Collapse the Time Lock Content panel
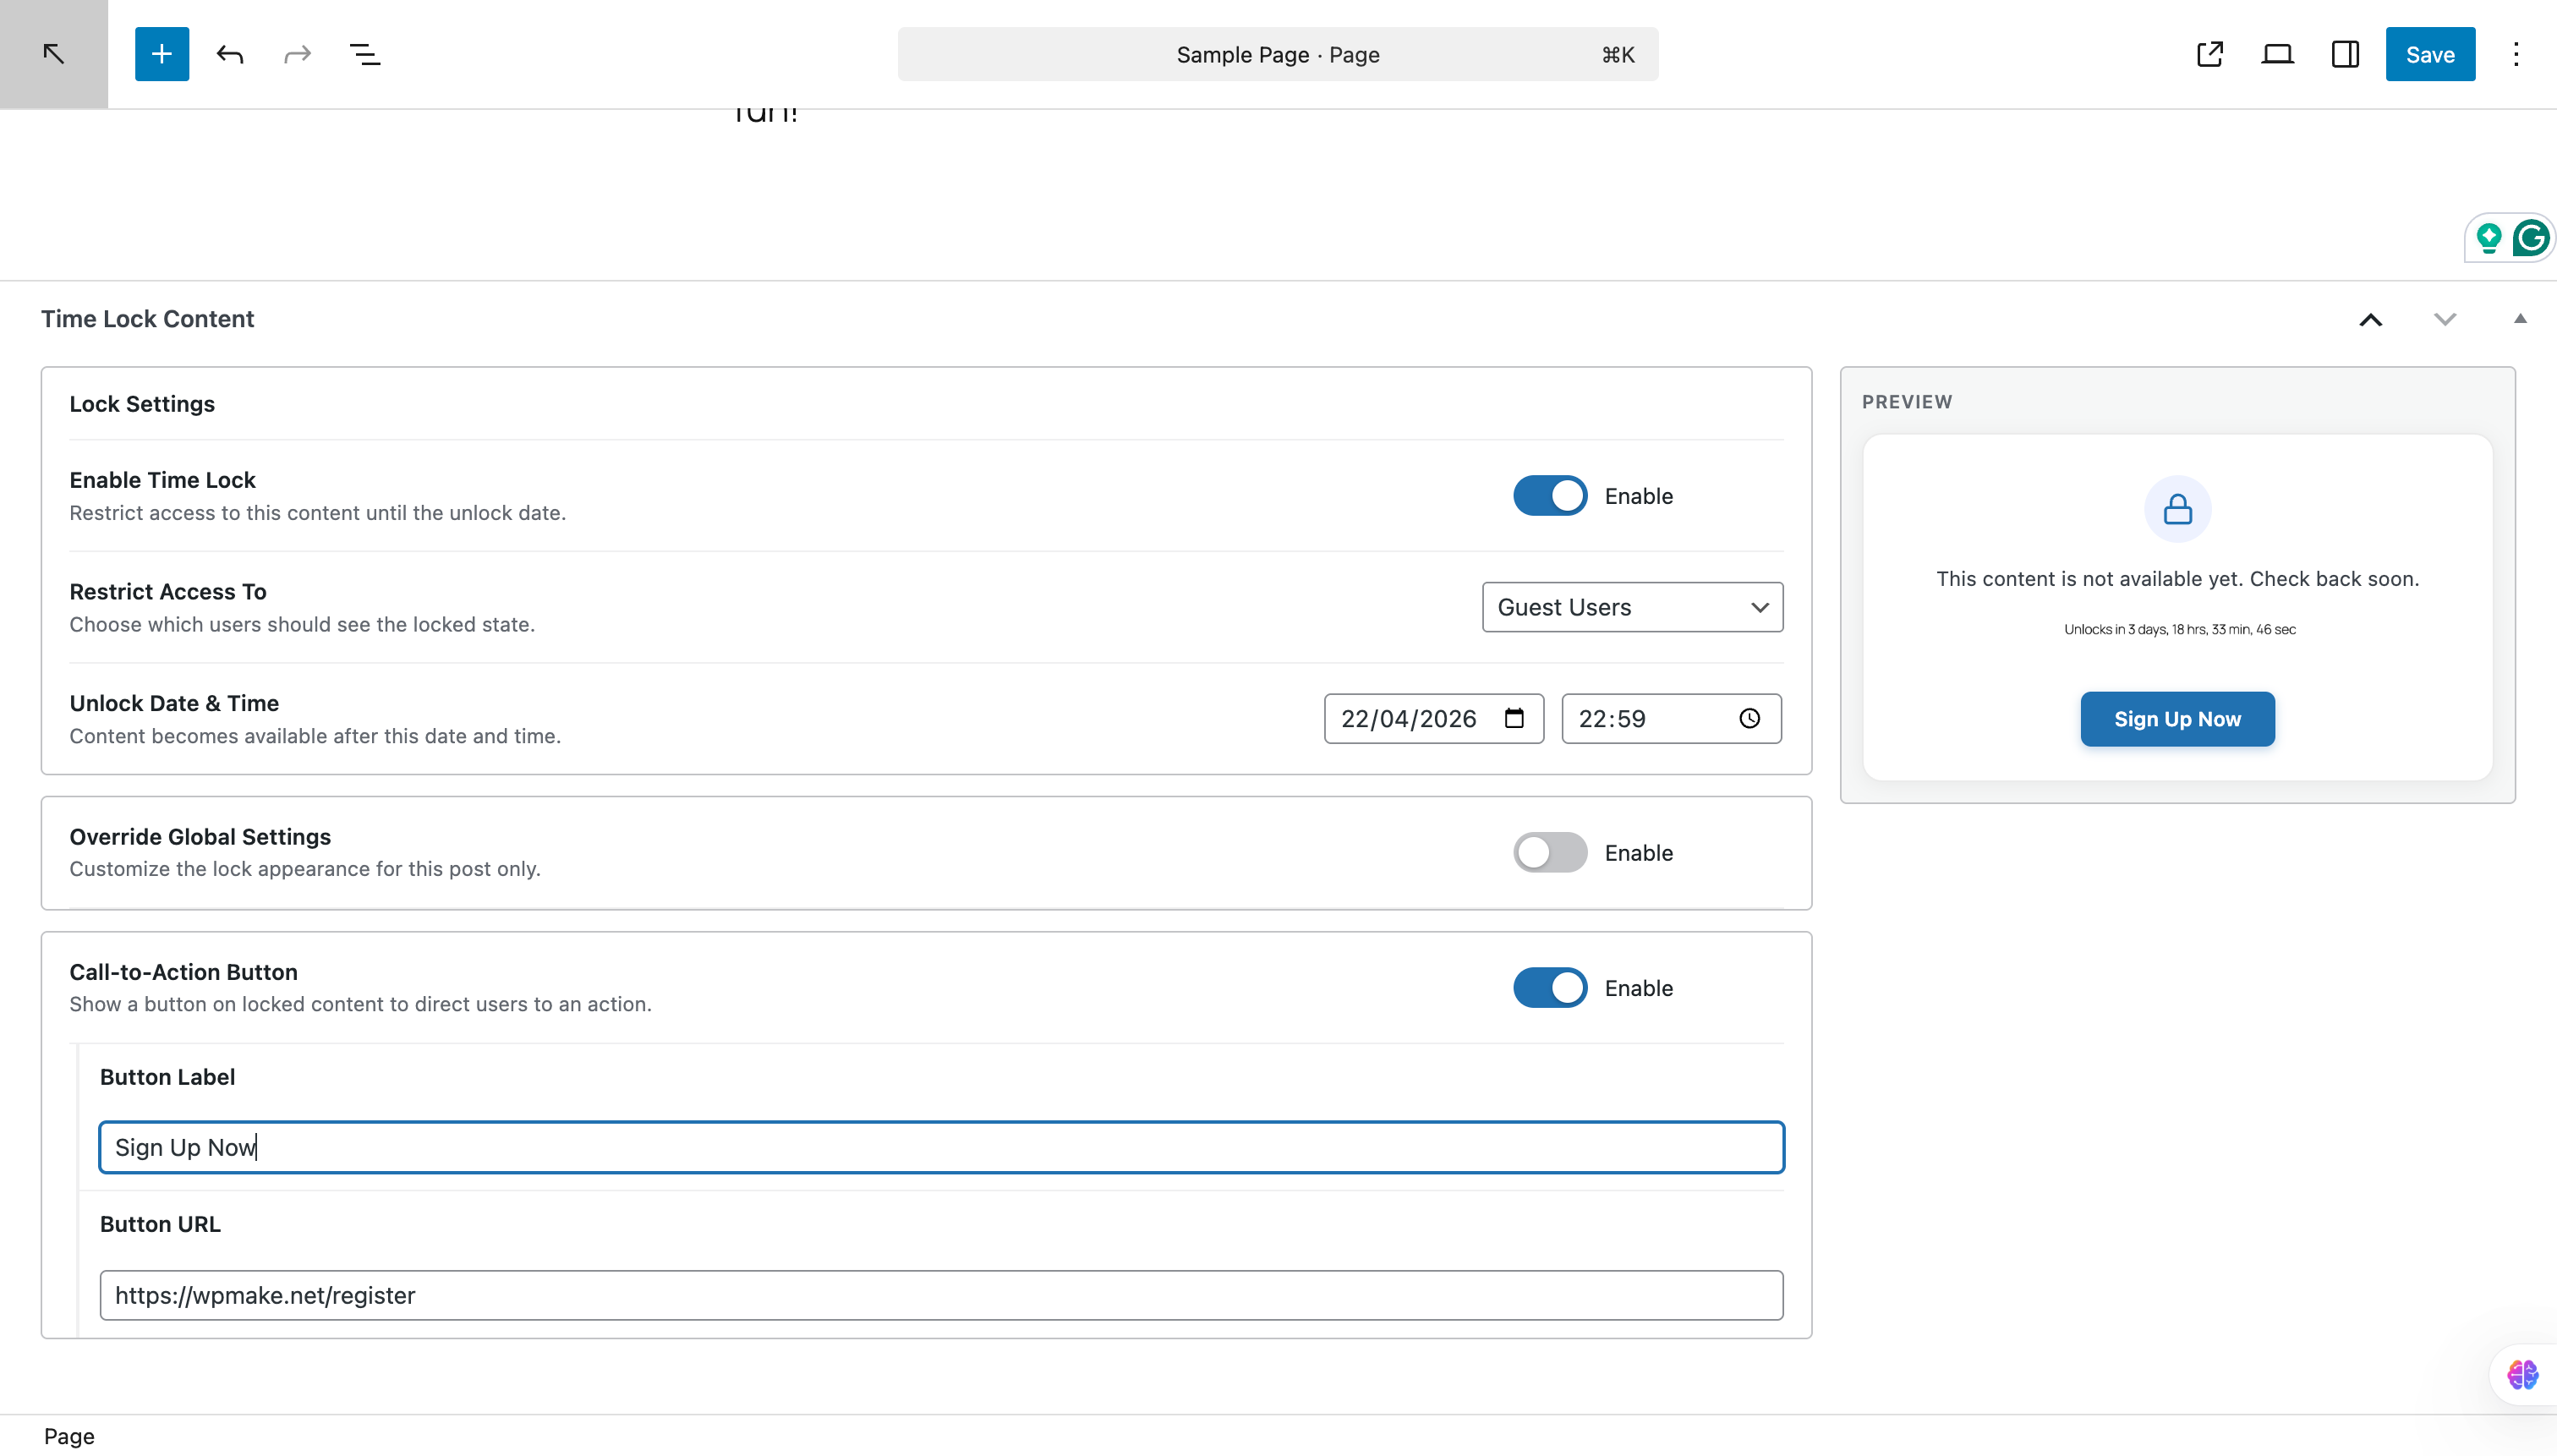The image size is (2557, 1456). click(2520, 318)
